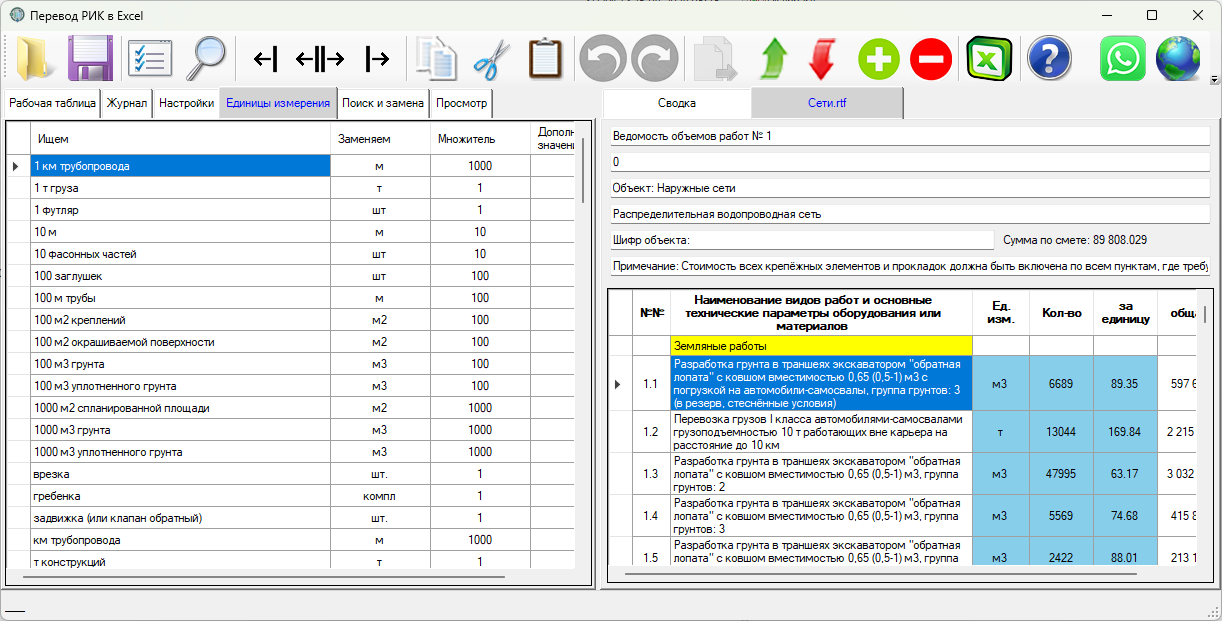Image resolution: width=1222 pixels, height=621 pixels.
Task: Click the green plus add icon
Action: click(x=879, y=59)
